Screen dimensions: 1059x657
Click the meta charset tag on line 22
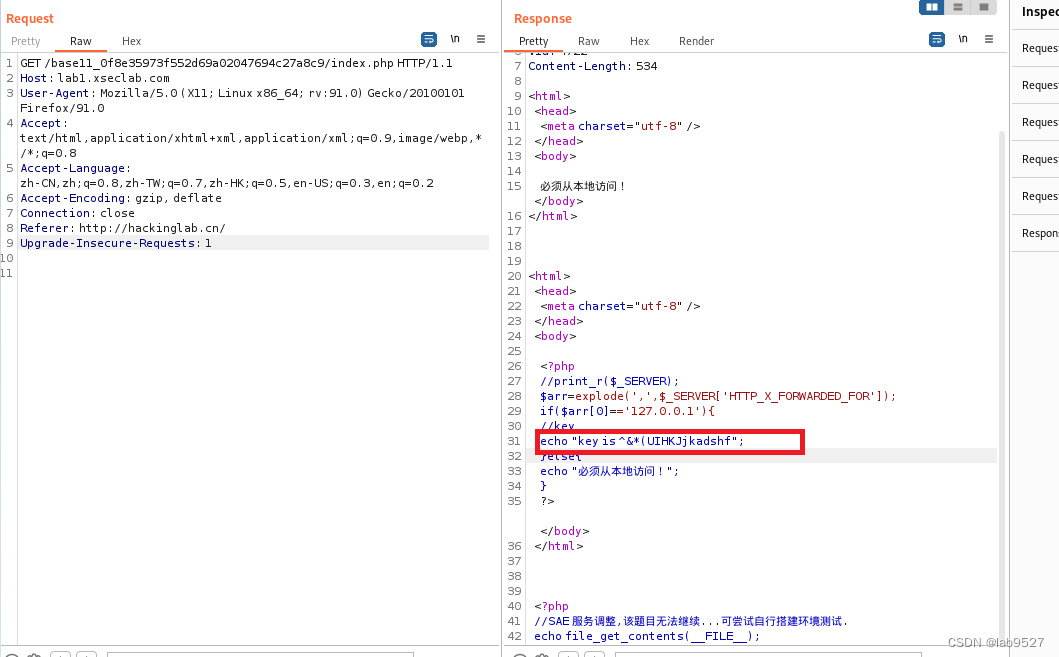click(x=620, y=306)
